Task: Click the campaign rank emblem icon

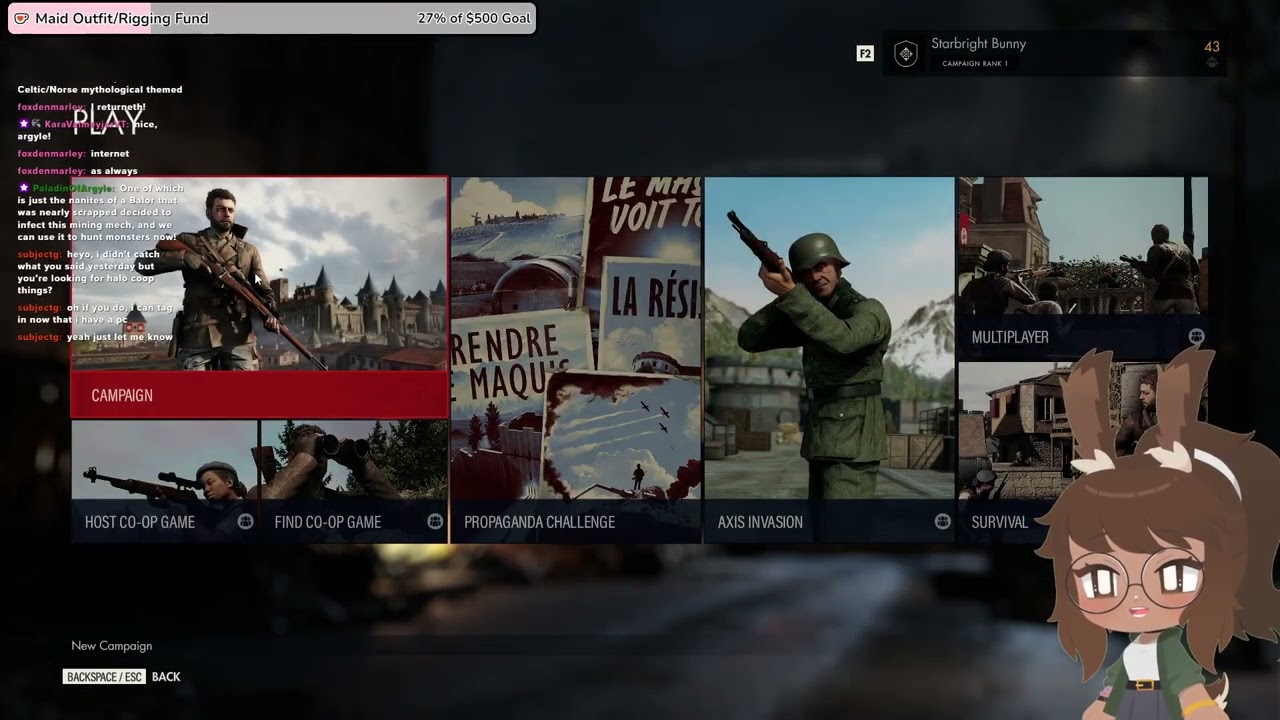Action: pyautogui.click(x=905, y=54)
